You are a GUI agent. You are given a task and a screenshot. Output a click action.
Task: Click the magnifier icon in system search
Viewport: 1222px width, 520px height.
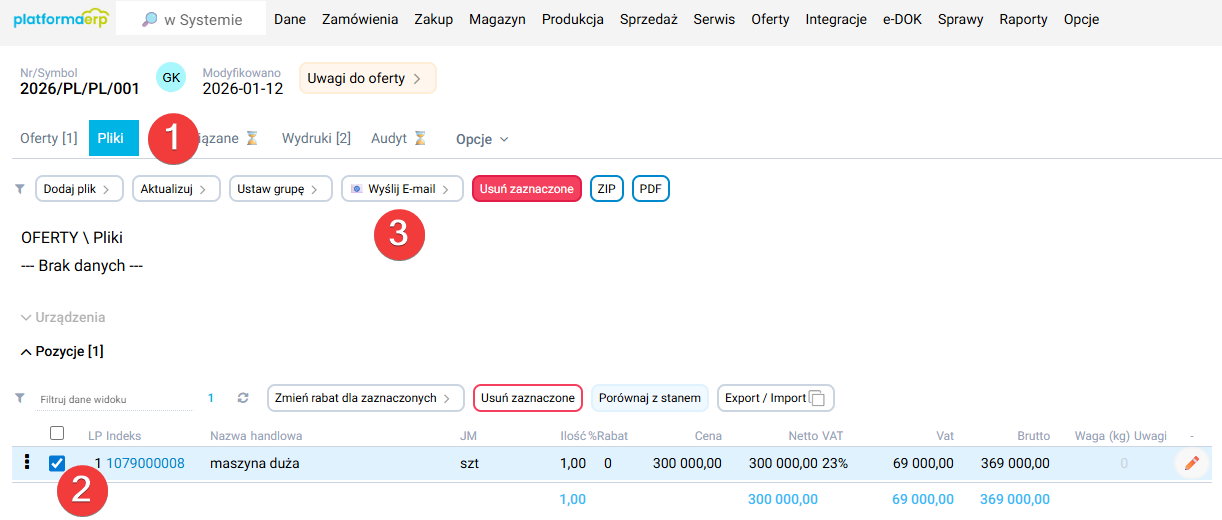point(150,19)
